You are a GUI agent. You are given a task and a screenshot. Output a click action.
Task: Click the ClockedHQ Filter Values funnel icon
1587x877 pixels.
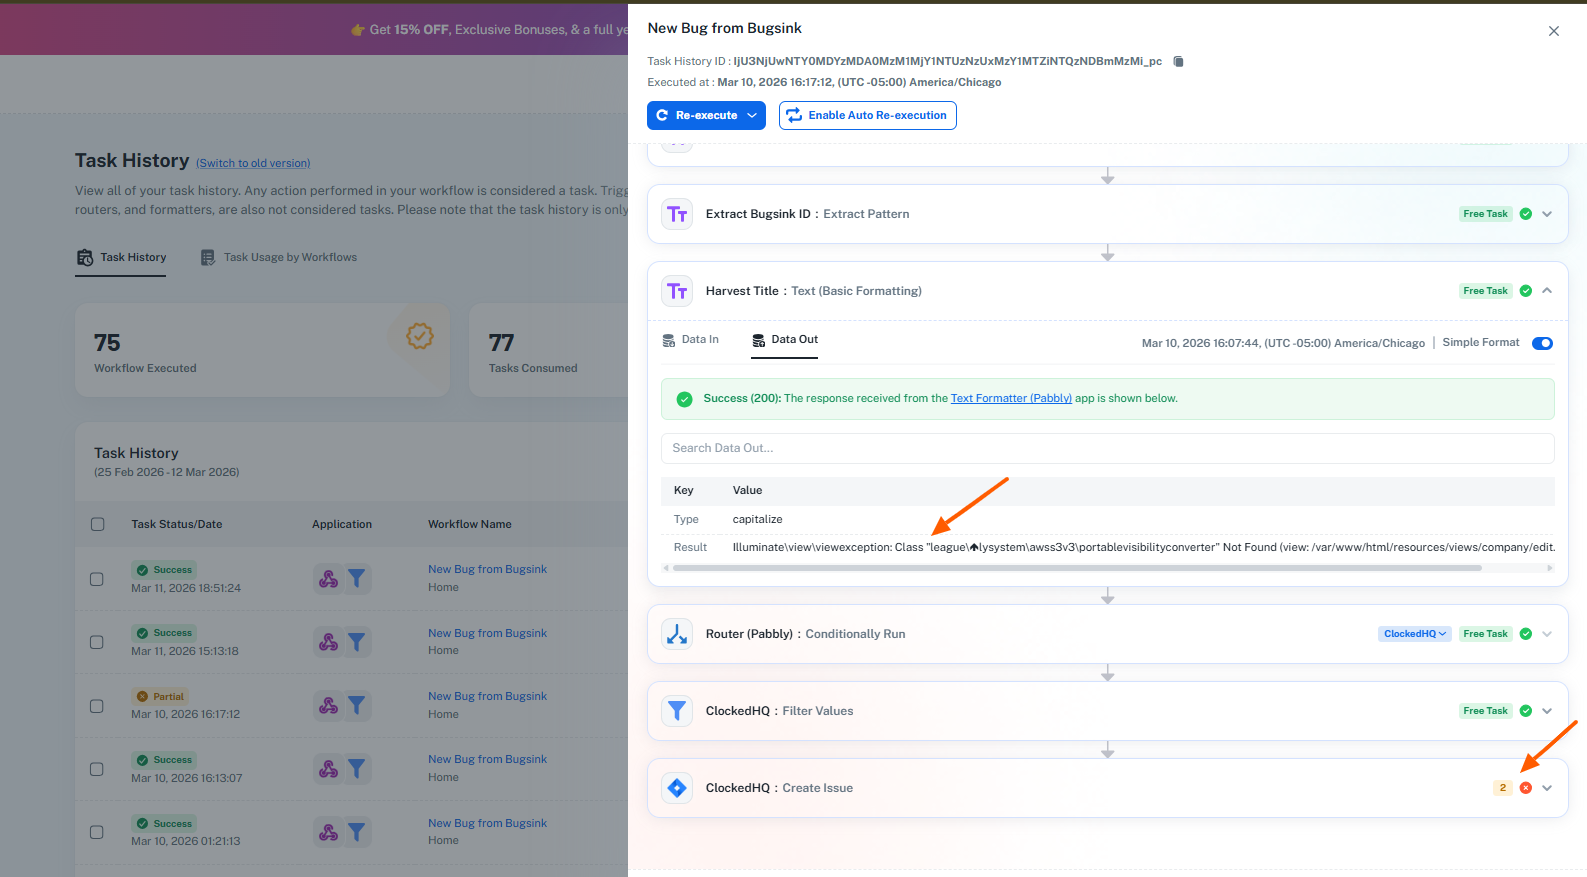[x=677, y=711]
